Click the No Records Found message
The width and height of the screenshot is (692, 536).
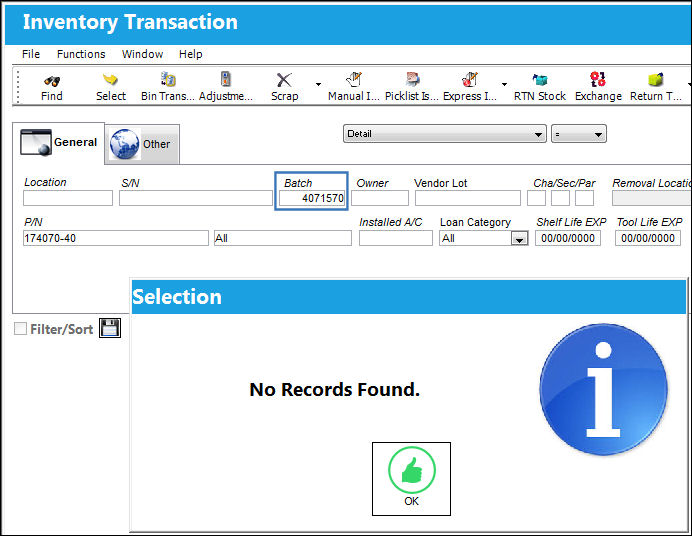point(335,390)
